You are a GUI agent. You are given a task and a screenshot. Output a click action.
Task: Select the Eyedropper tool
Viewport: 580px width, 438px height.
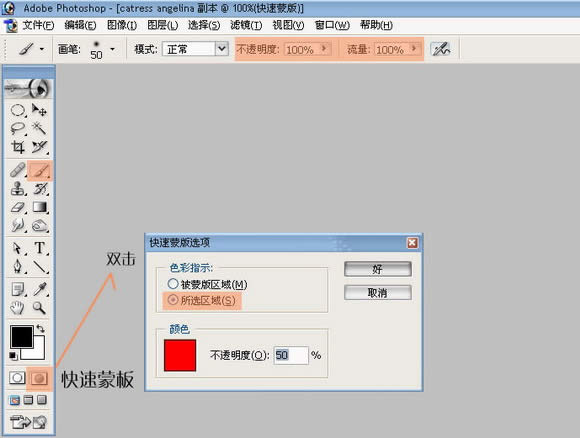[40, 289]
